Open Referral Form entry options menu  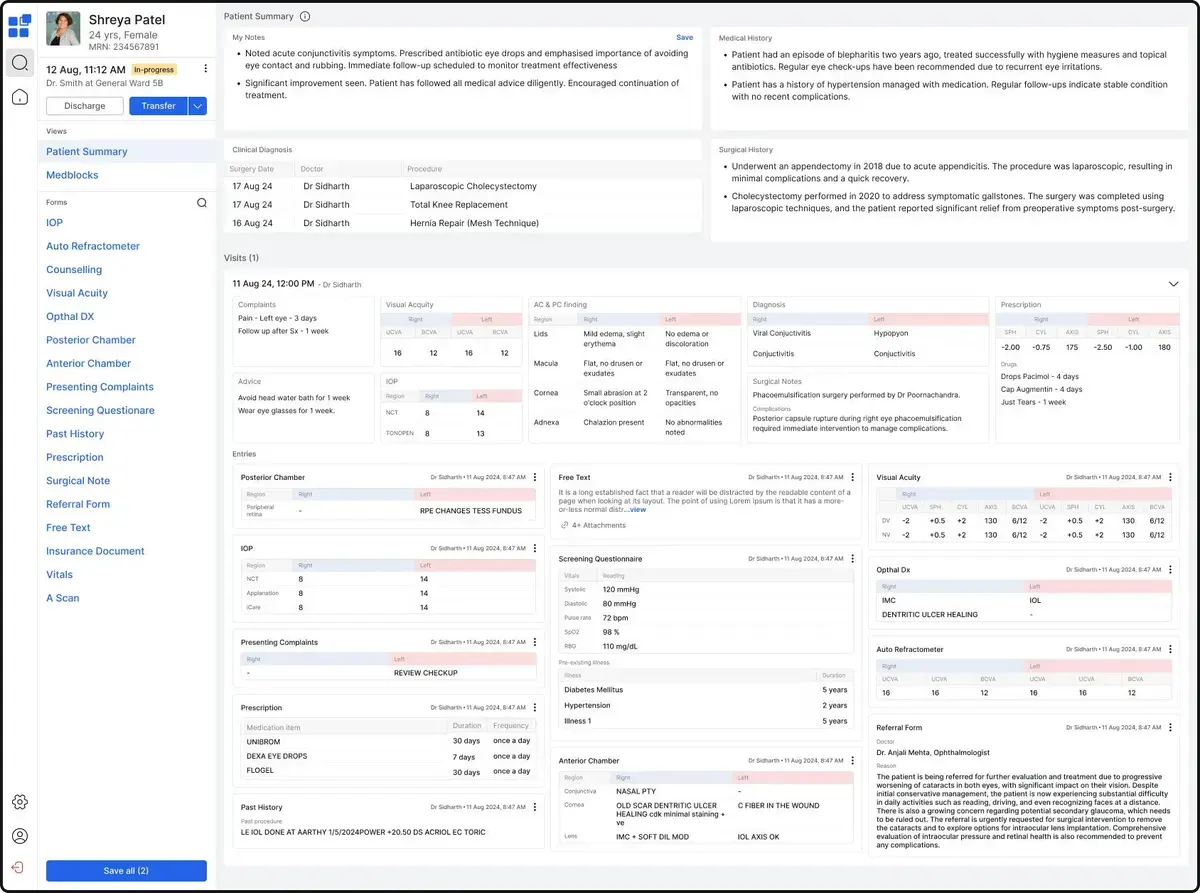[x=1171, y=727]
